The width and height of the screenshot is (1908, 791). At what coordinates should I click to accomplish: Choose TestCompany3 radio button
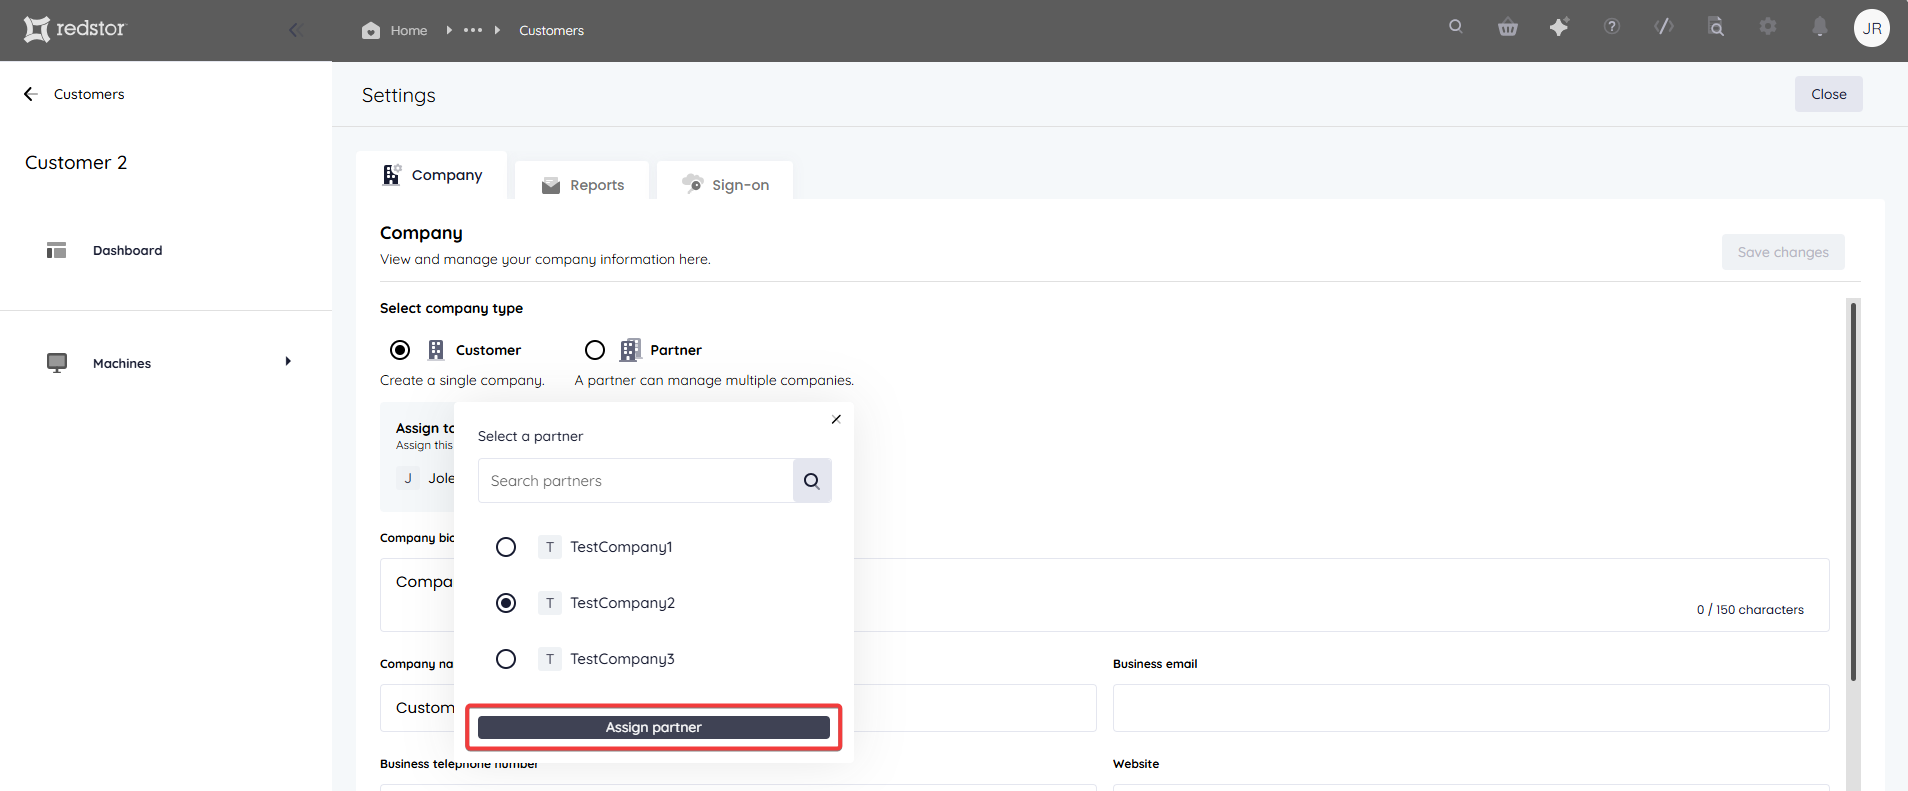pyautogui.click(x=506, y=659)
